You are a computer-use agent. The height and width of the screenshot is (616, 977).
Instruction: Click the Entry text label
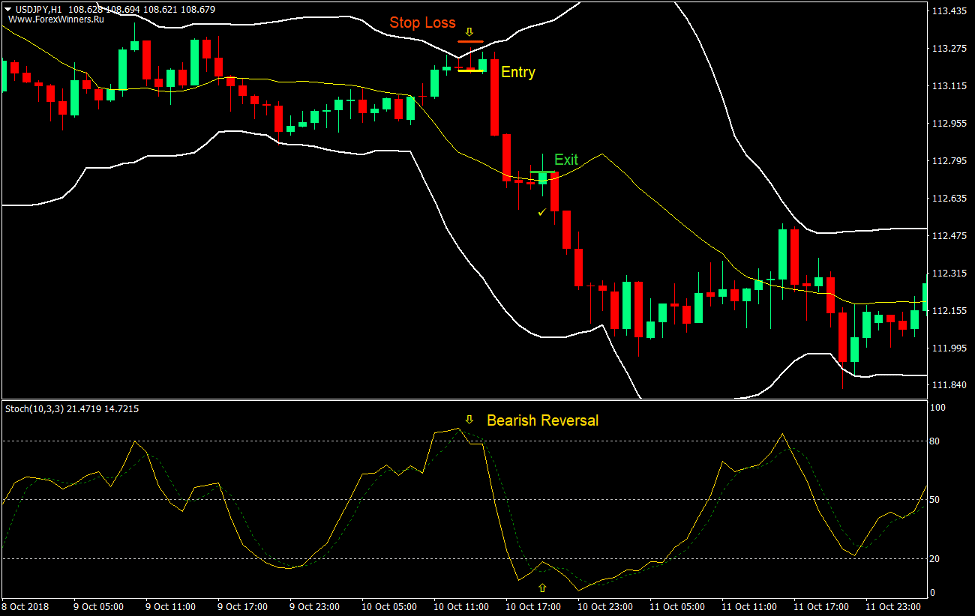click(518, 72)
